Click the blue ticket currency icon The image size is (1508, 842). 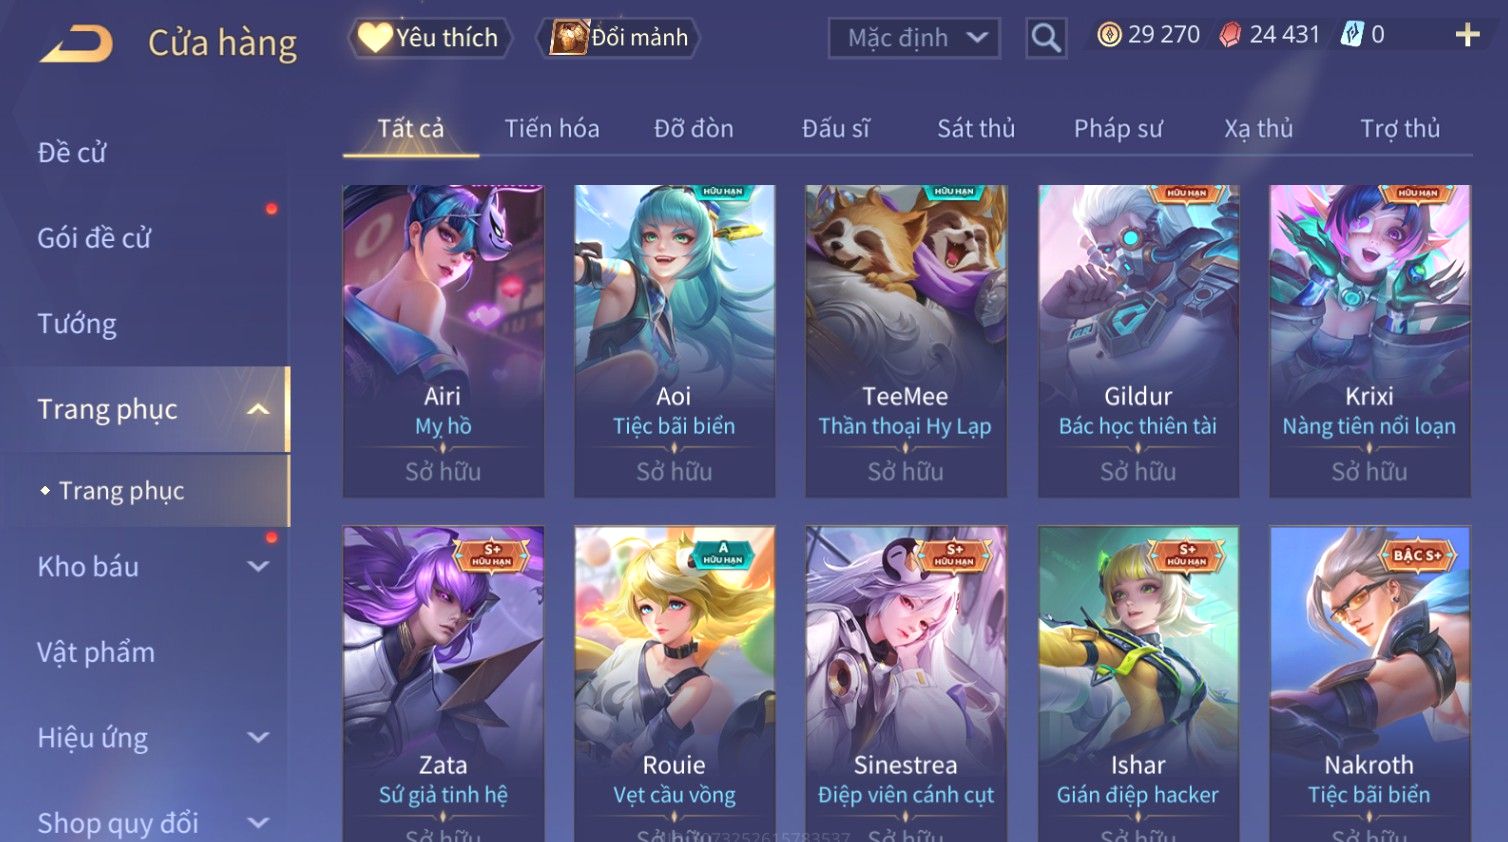tap(1352, 35)
